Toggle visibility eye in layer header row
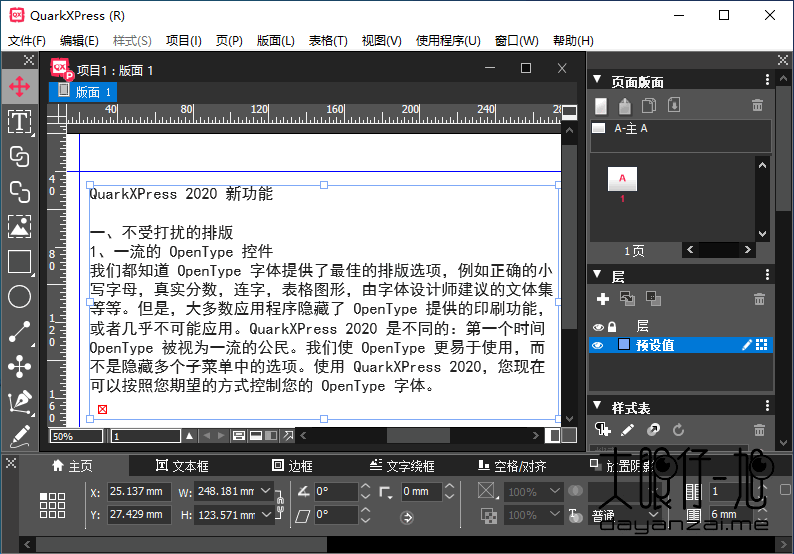This screenshot has height=554, width=794. (598, 327)
